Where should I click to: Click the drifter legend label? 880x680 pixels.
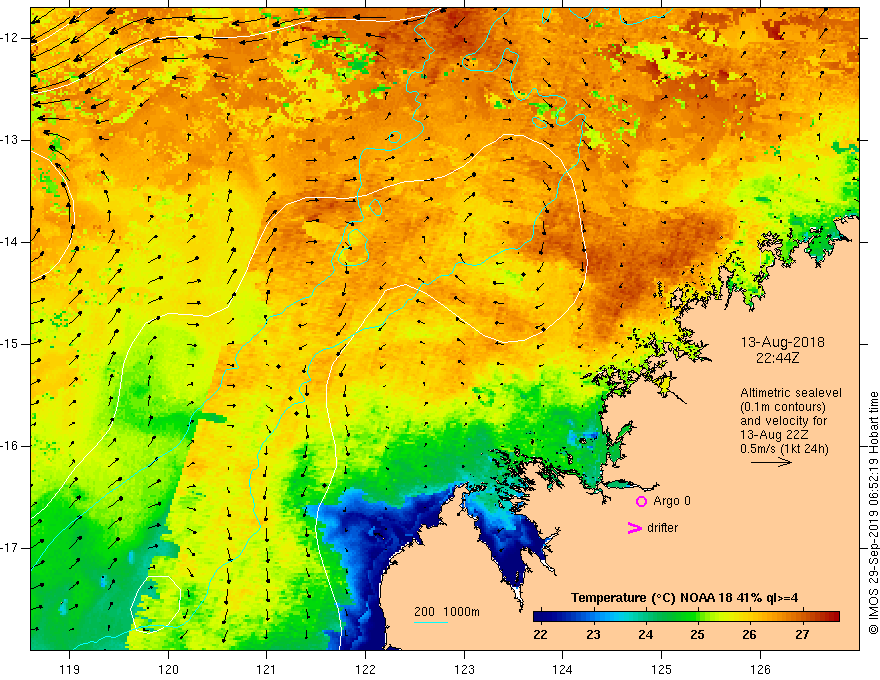point(662,528)
